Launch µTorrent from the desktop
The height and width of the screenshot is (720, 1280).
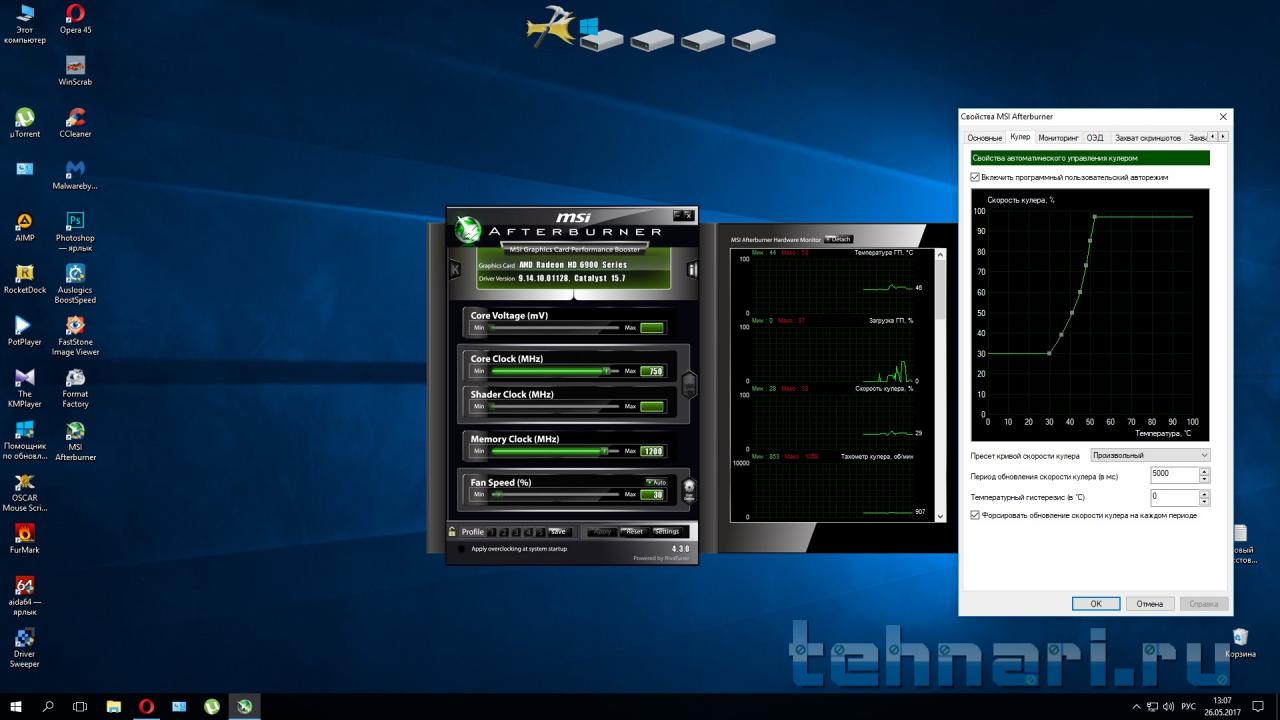point(25,122)
